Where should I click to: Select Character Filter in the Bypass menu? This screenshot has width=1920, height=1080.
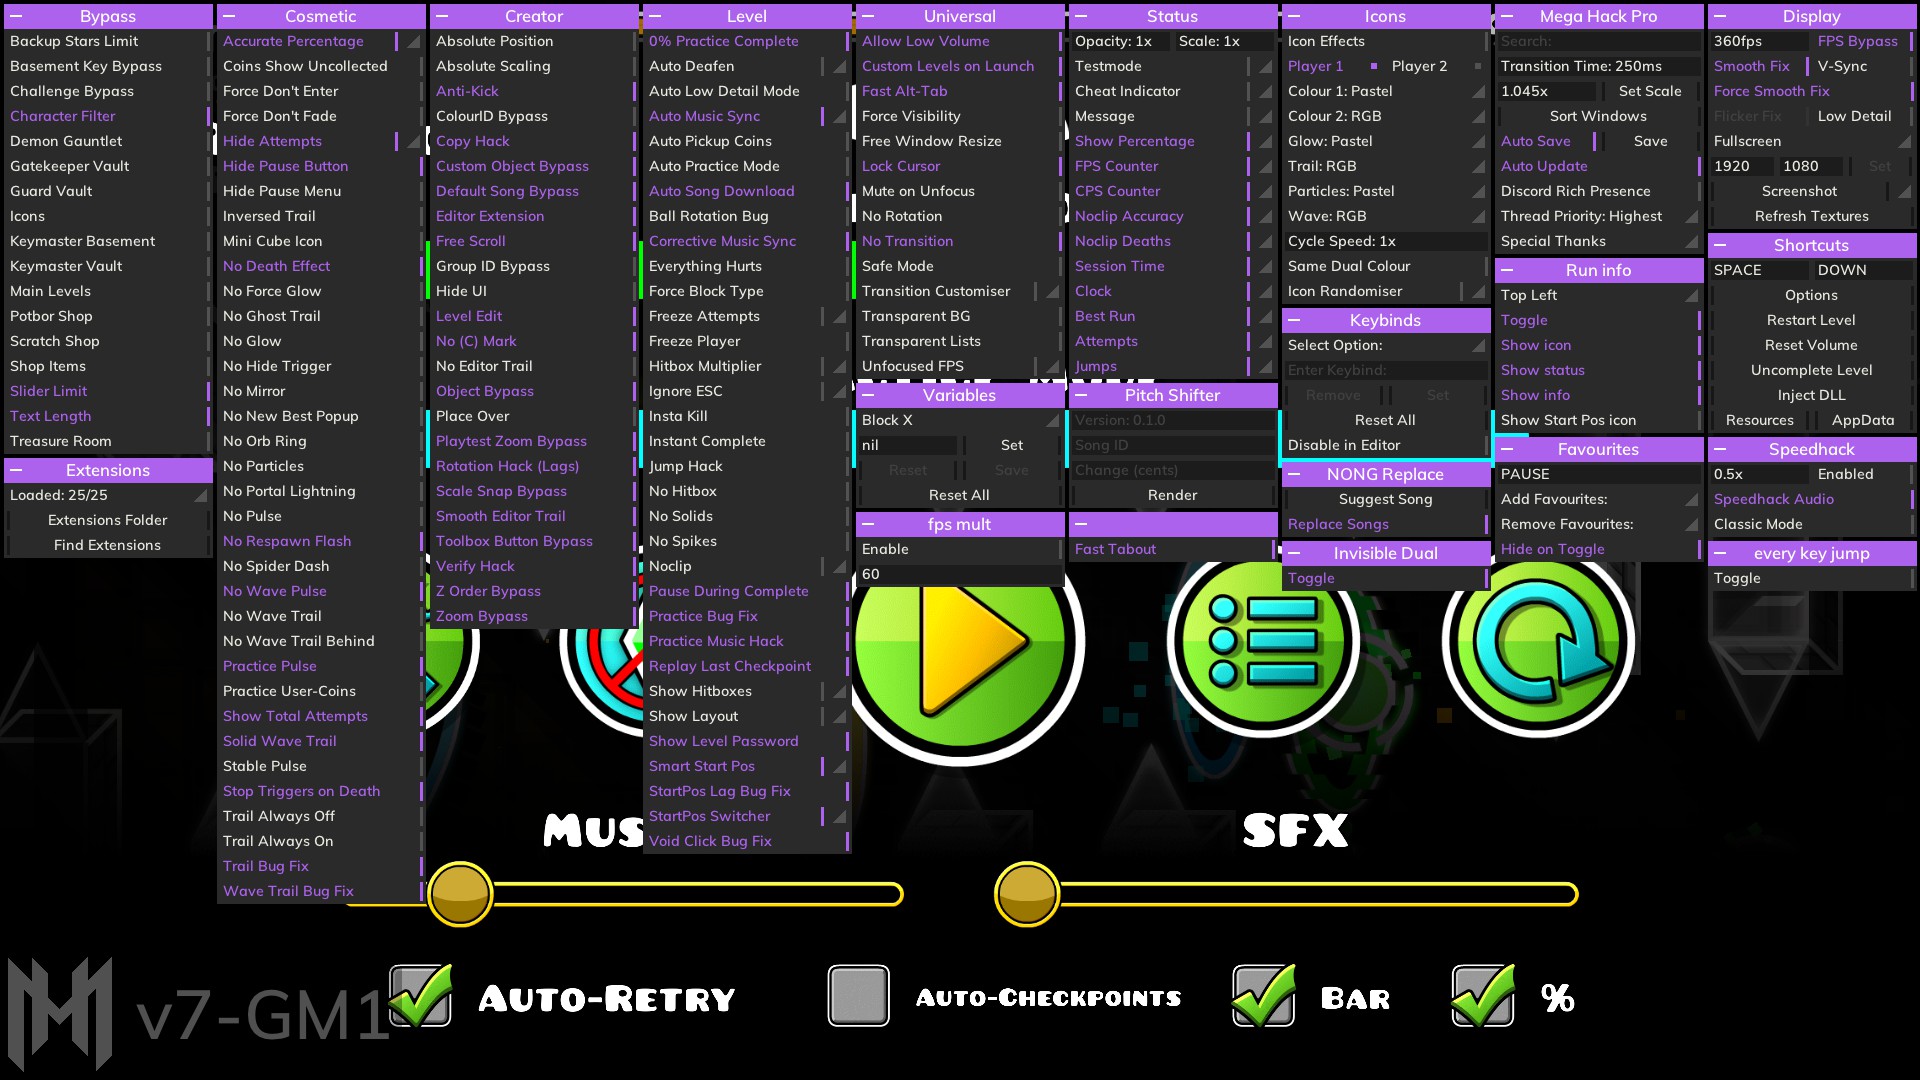click(x=63, y=116)
